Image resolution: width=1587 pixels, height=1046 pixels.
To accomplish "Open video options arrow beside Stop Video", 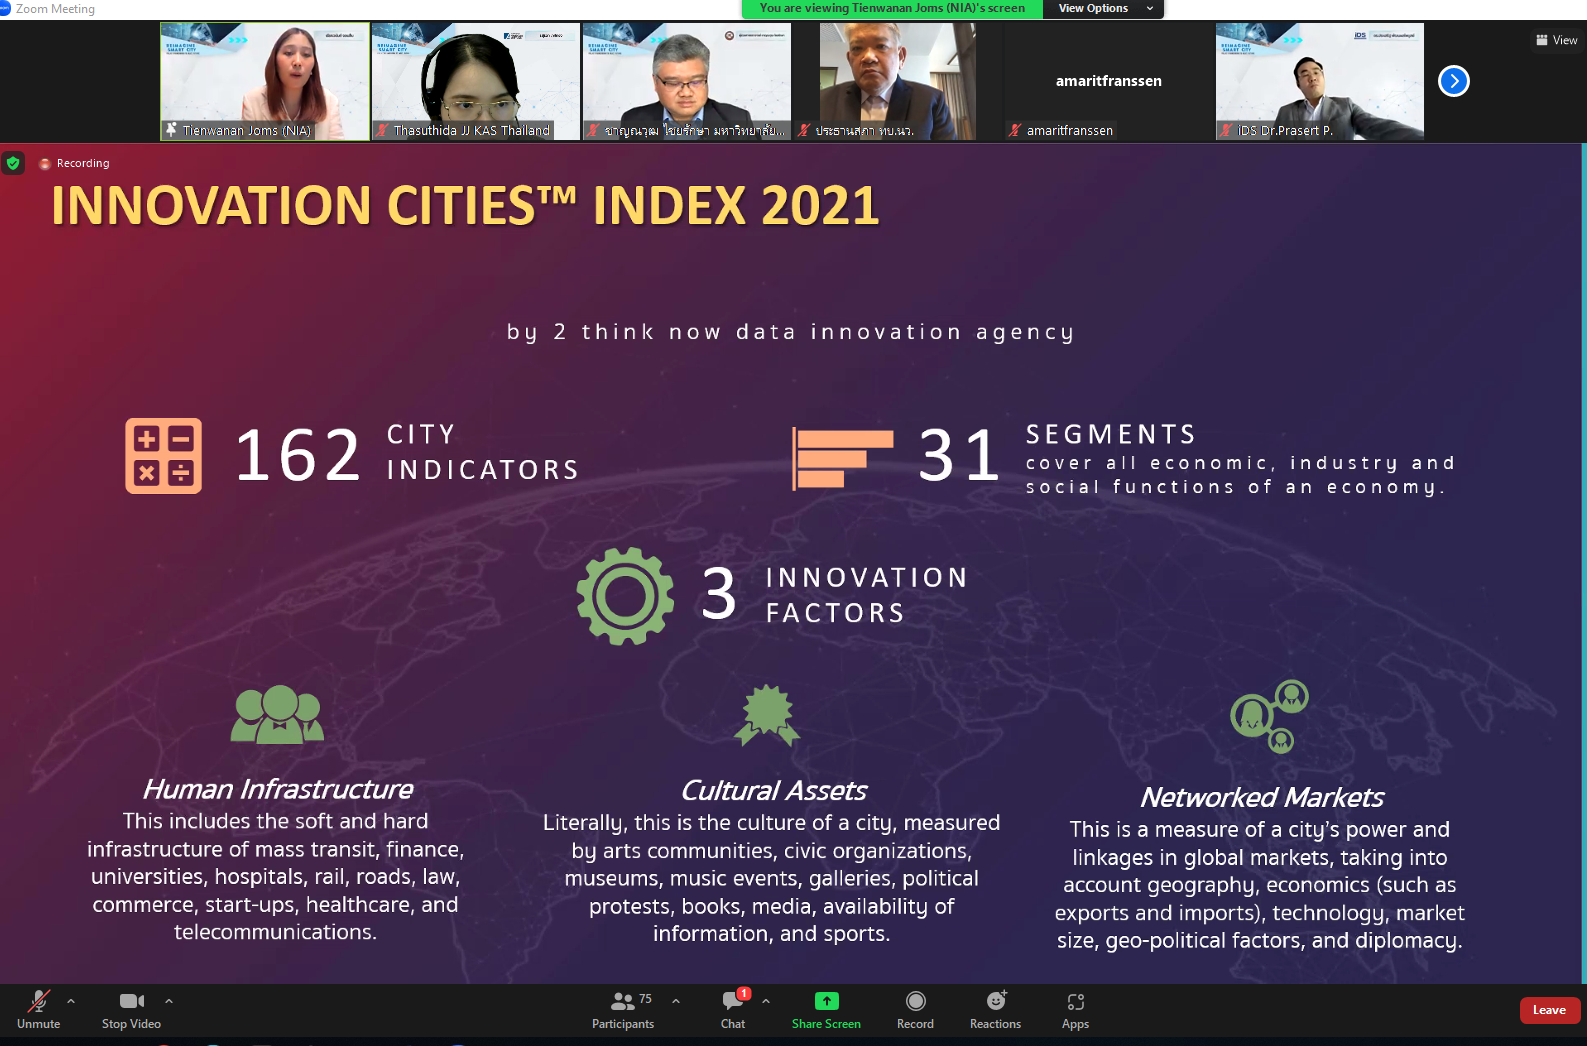I will pos(169,1000).
